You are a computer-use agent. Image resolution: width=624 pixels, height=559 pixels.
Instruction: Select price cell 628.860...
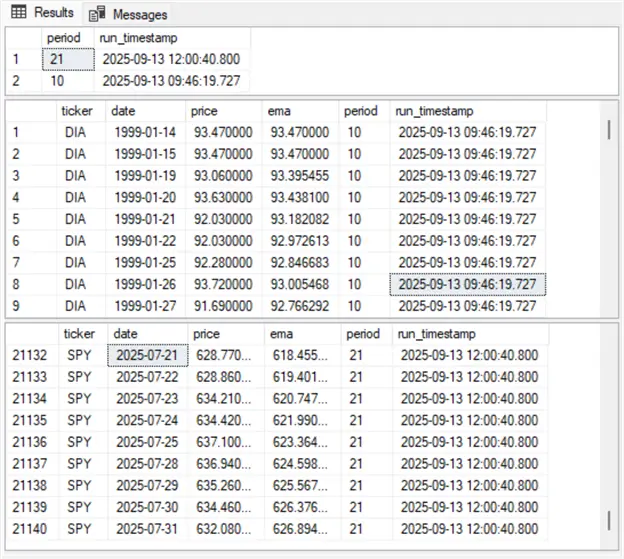(x=224, y=377)
